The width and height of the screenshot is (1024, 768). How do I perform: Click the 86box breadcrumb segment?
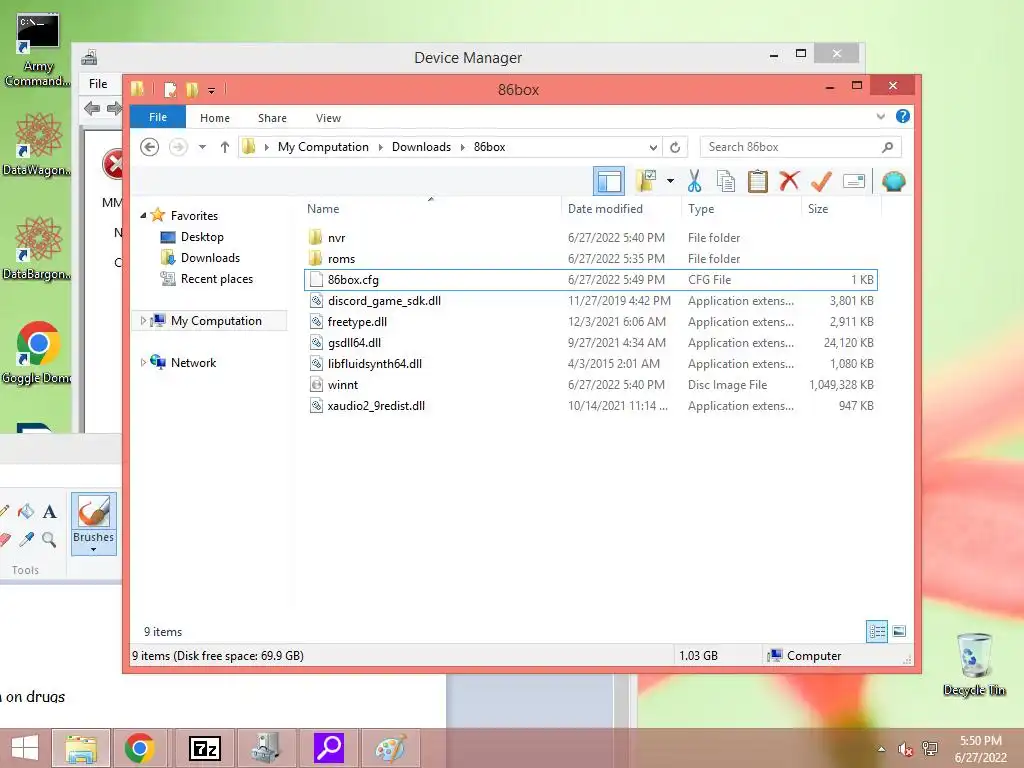pyautogui.click(x=490, y=147)
